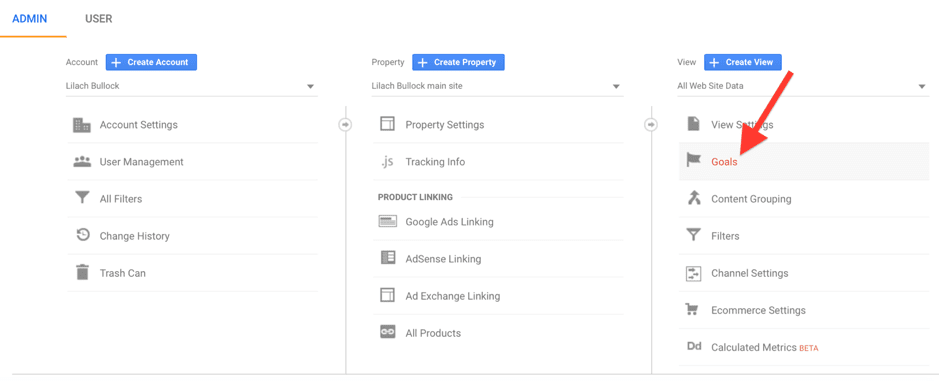Click the Calculated Metrics Dd icon
The height and width of the screenshot is (381, 939).
click(693, 346)
